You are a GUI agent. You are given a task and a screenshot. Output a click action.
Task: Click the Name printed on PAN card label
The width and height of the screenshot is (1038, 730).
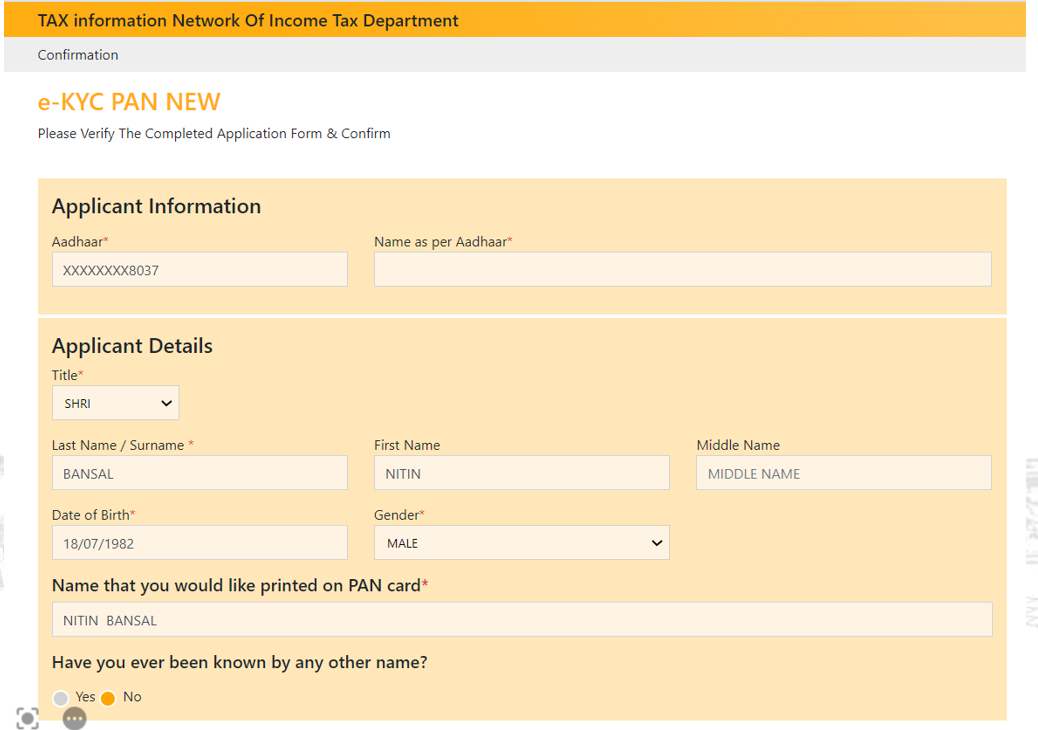(x=240, y=586)
